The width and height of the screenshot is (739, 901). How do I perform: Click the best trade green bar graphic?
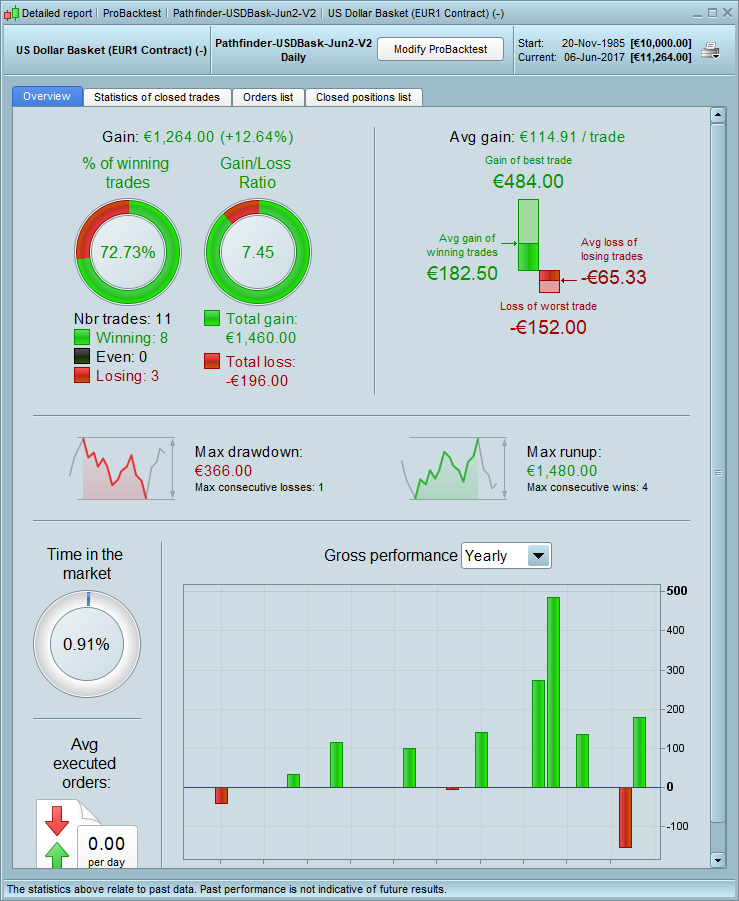pyautogui.click(x=529, y=234)
